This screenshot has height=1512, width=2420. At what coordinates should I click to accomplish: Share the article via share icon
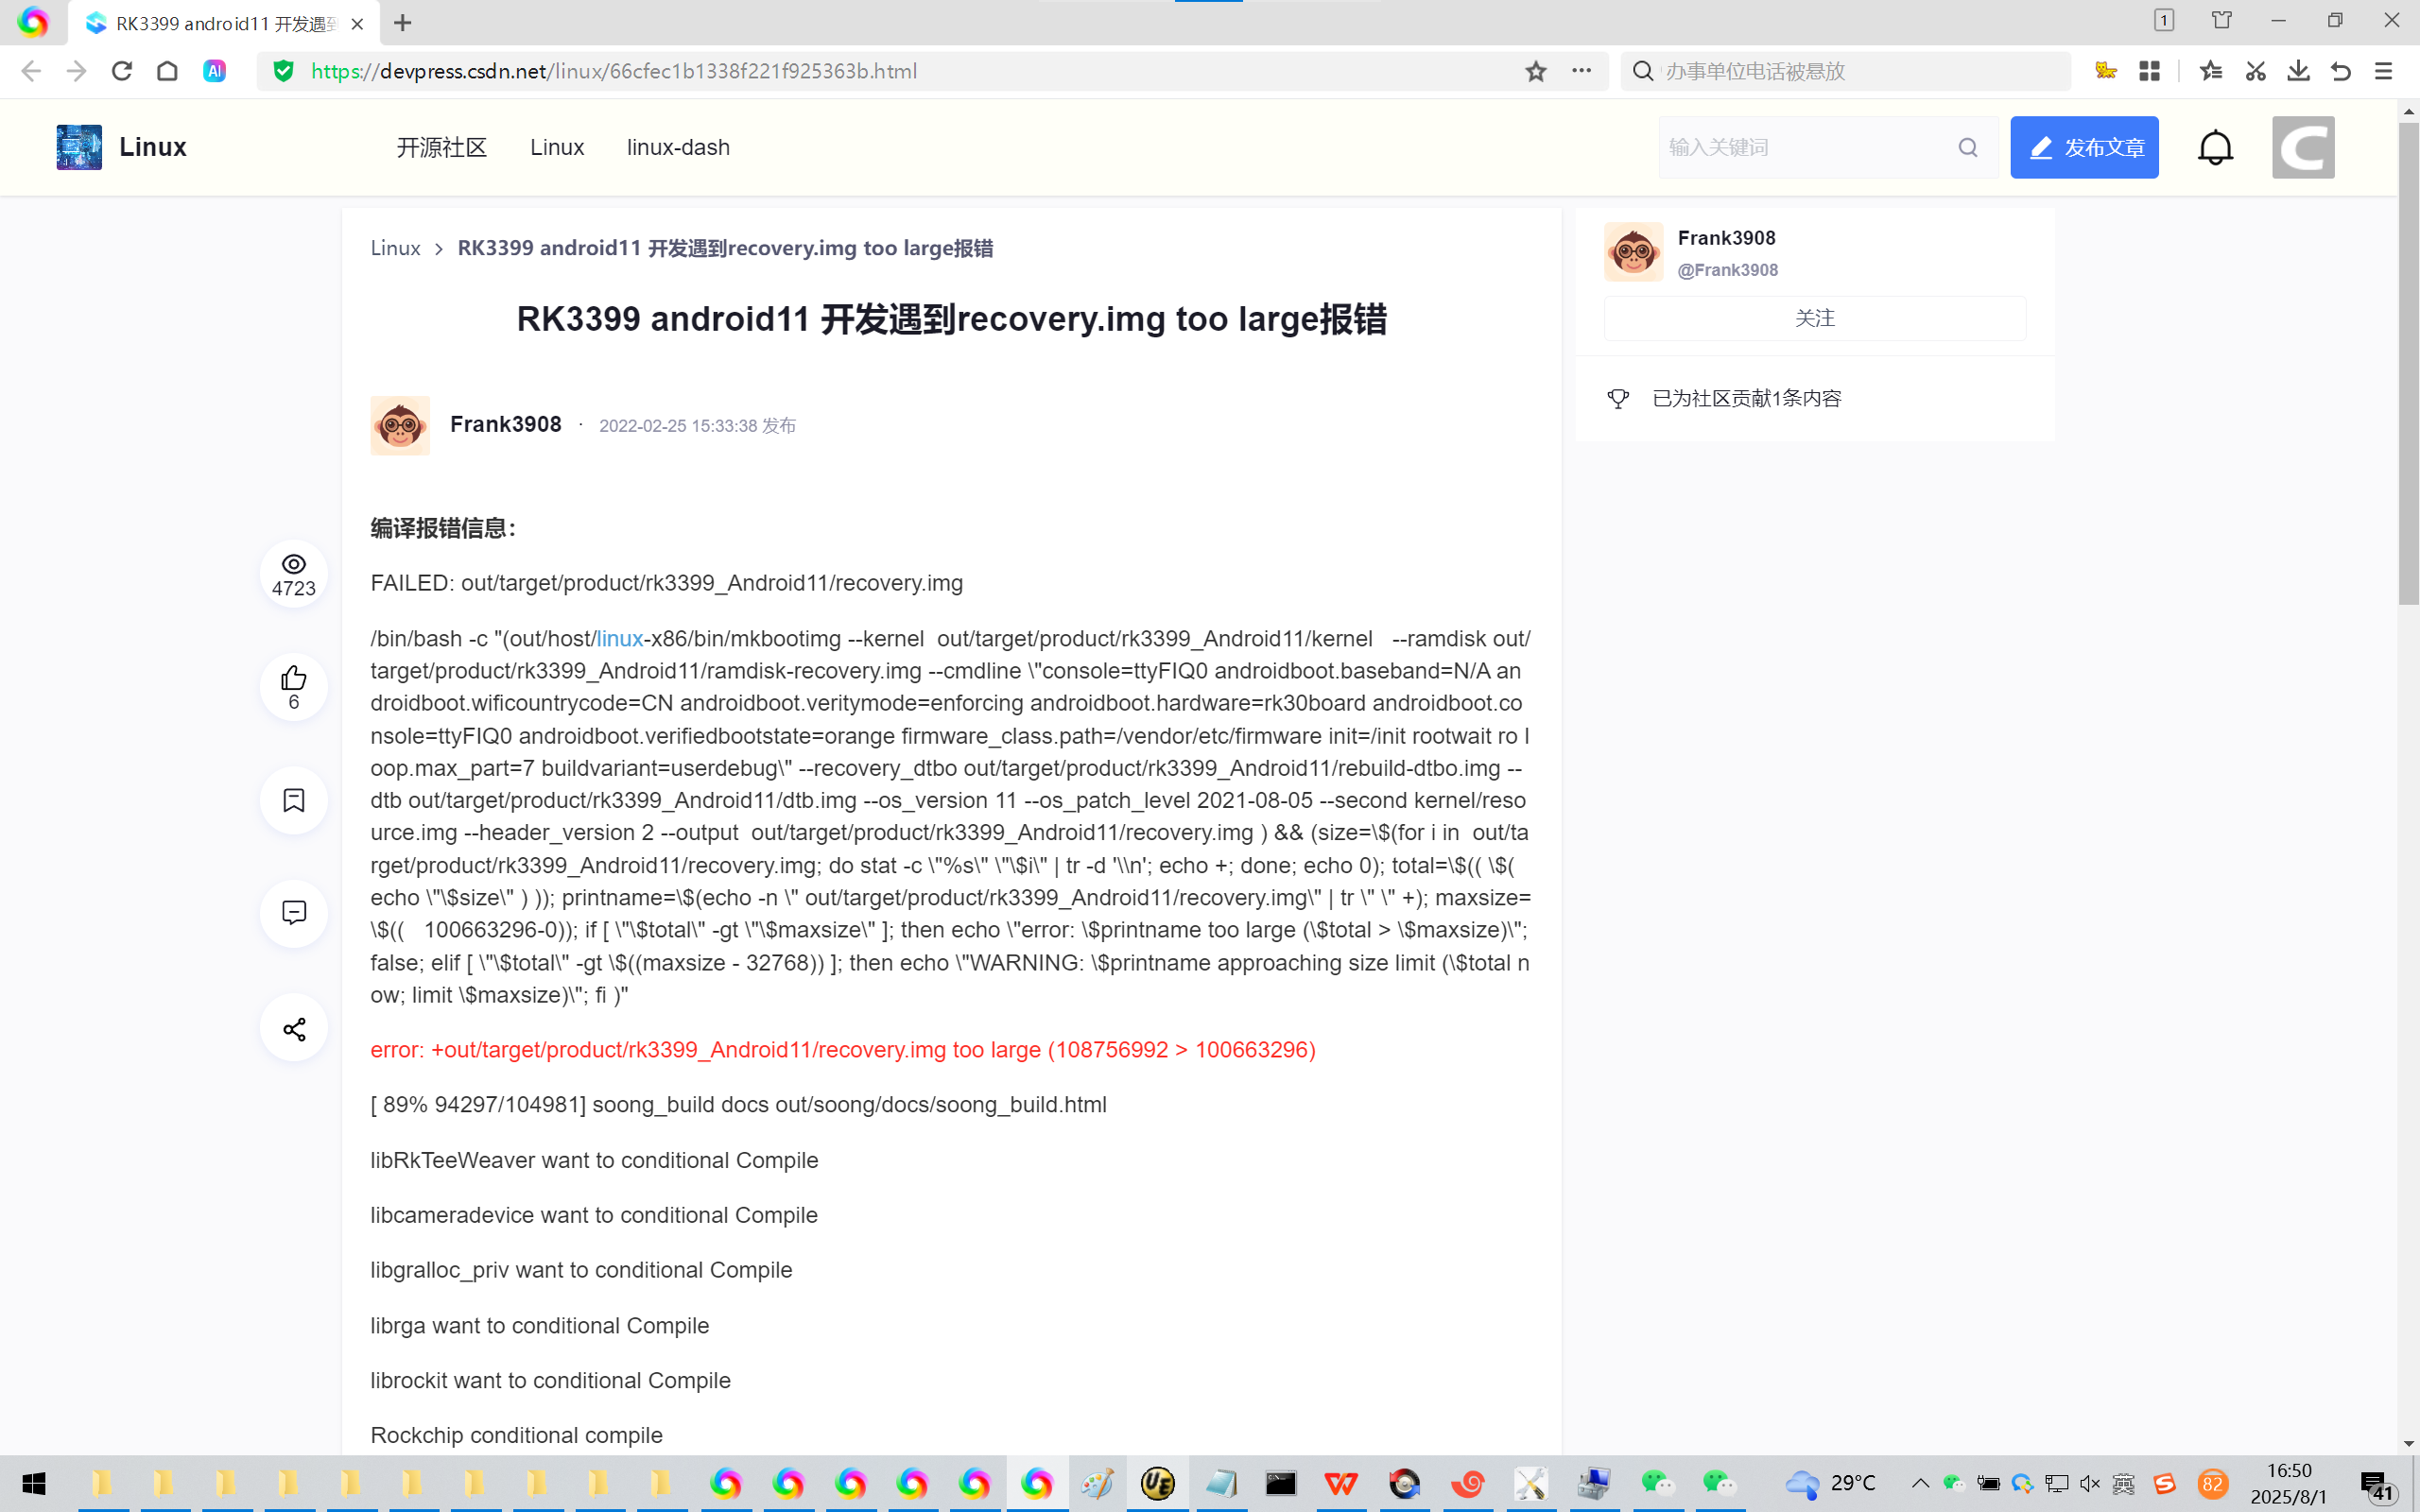293,1029
